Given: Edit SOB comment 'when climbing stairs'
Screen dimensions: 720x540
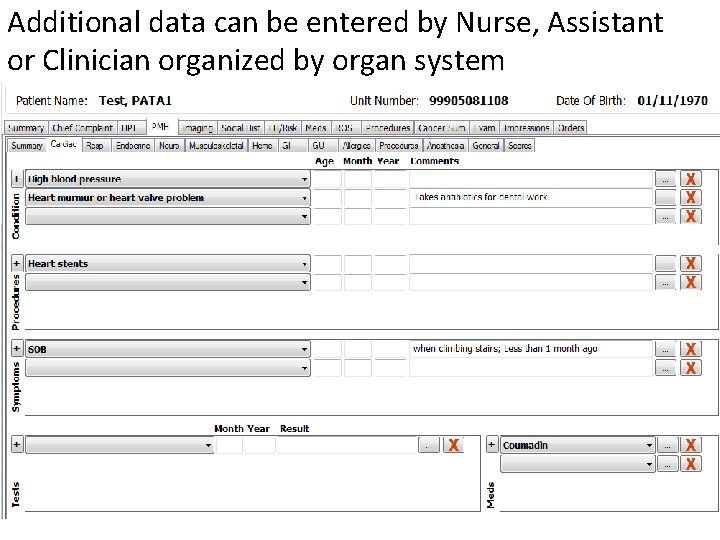Looking at the screenshot, I should coord(530,349).
